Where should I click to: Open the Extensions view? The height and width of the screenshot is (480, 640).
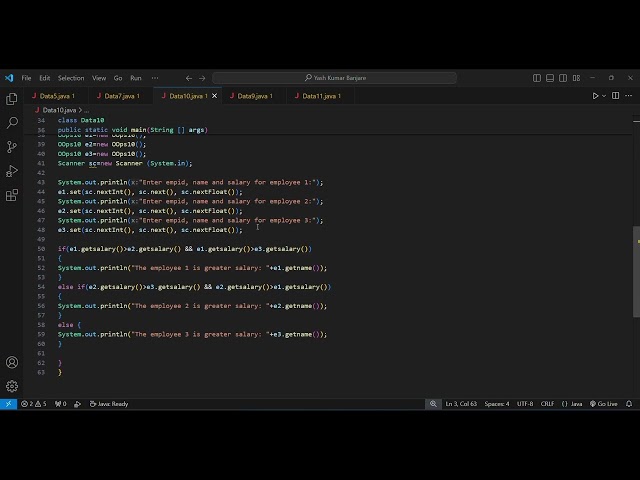12,195
